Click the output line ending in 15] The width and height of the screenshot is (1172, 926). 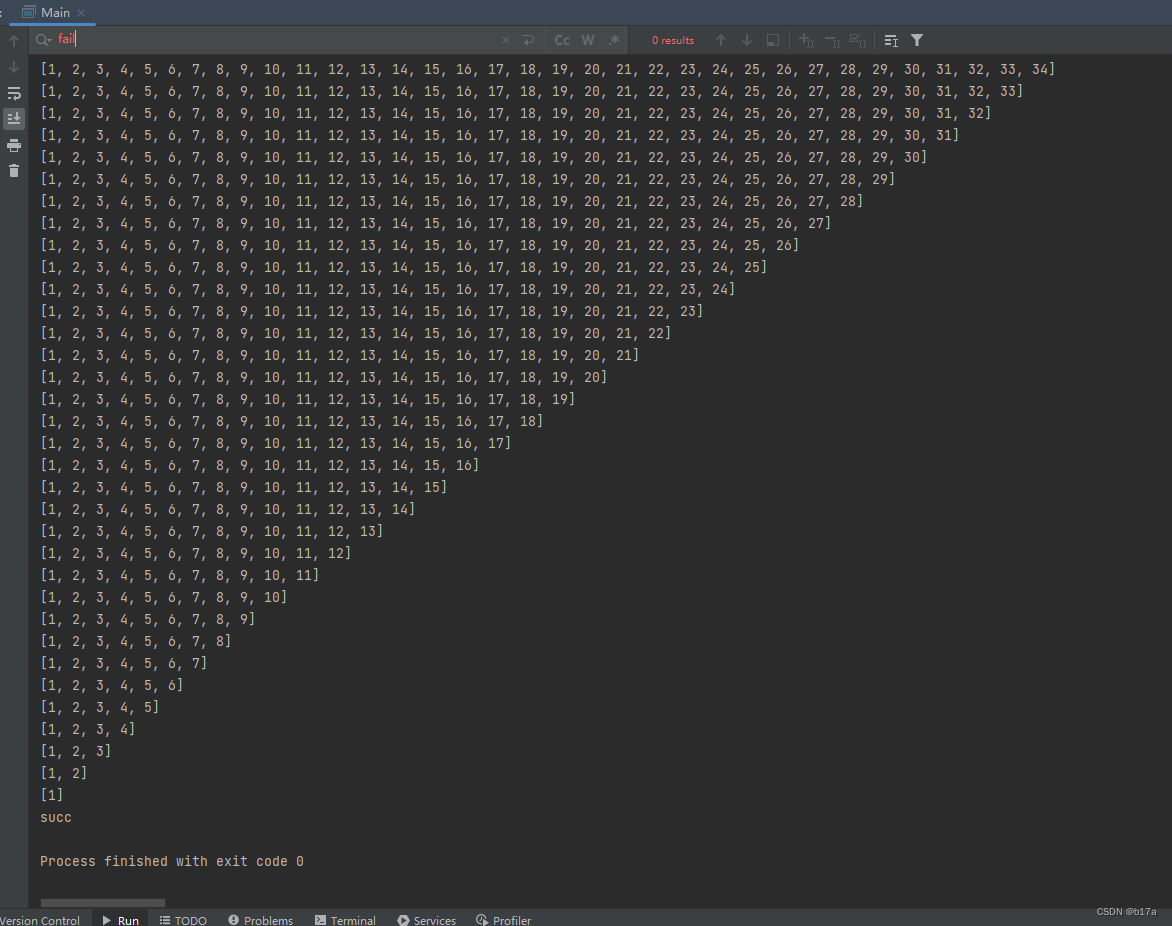coord(244,487)
